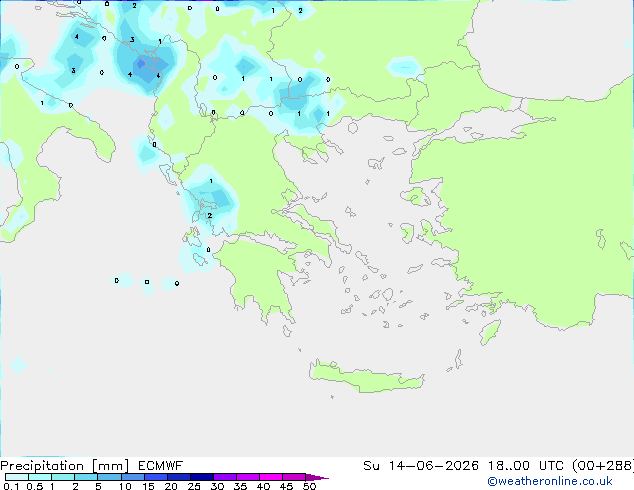This screenshot has width=634, height=490.
Task: Click the 10 to 15 mm legend swatch
Action: point(132,477)
